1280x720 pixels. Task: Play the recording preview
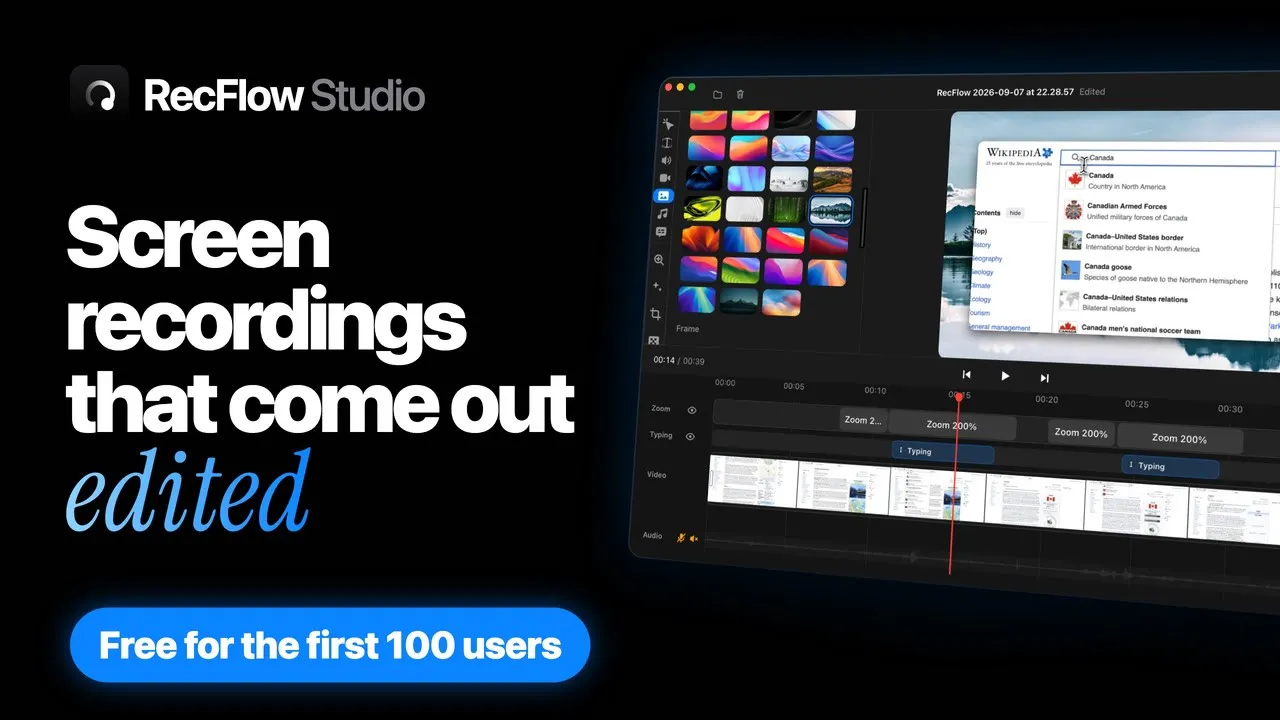point(1005,376)
